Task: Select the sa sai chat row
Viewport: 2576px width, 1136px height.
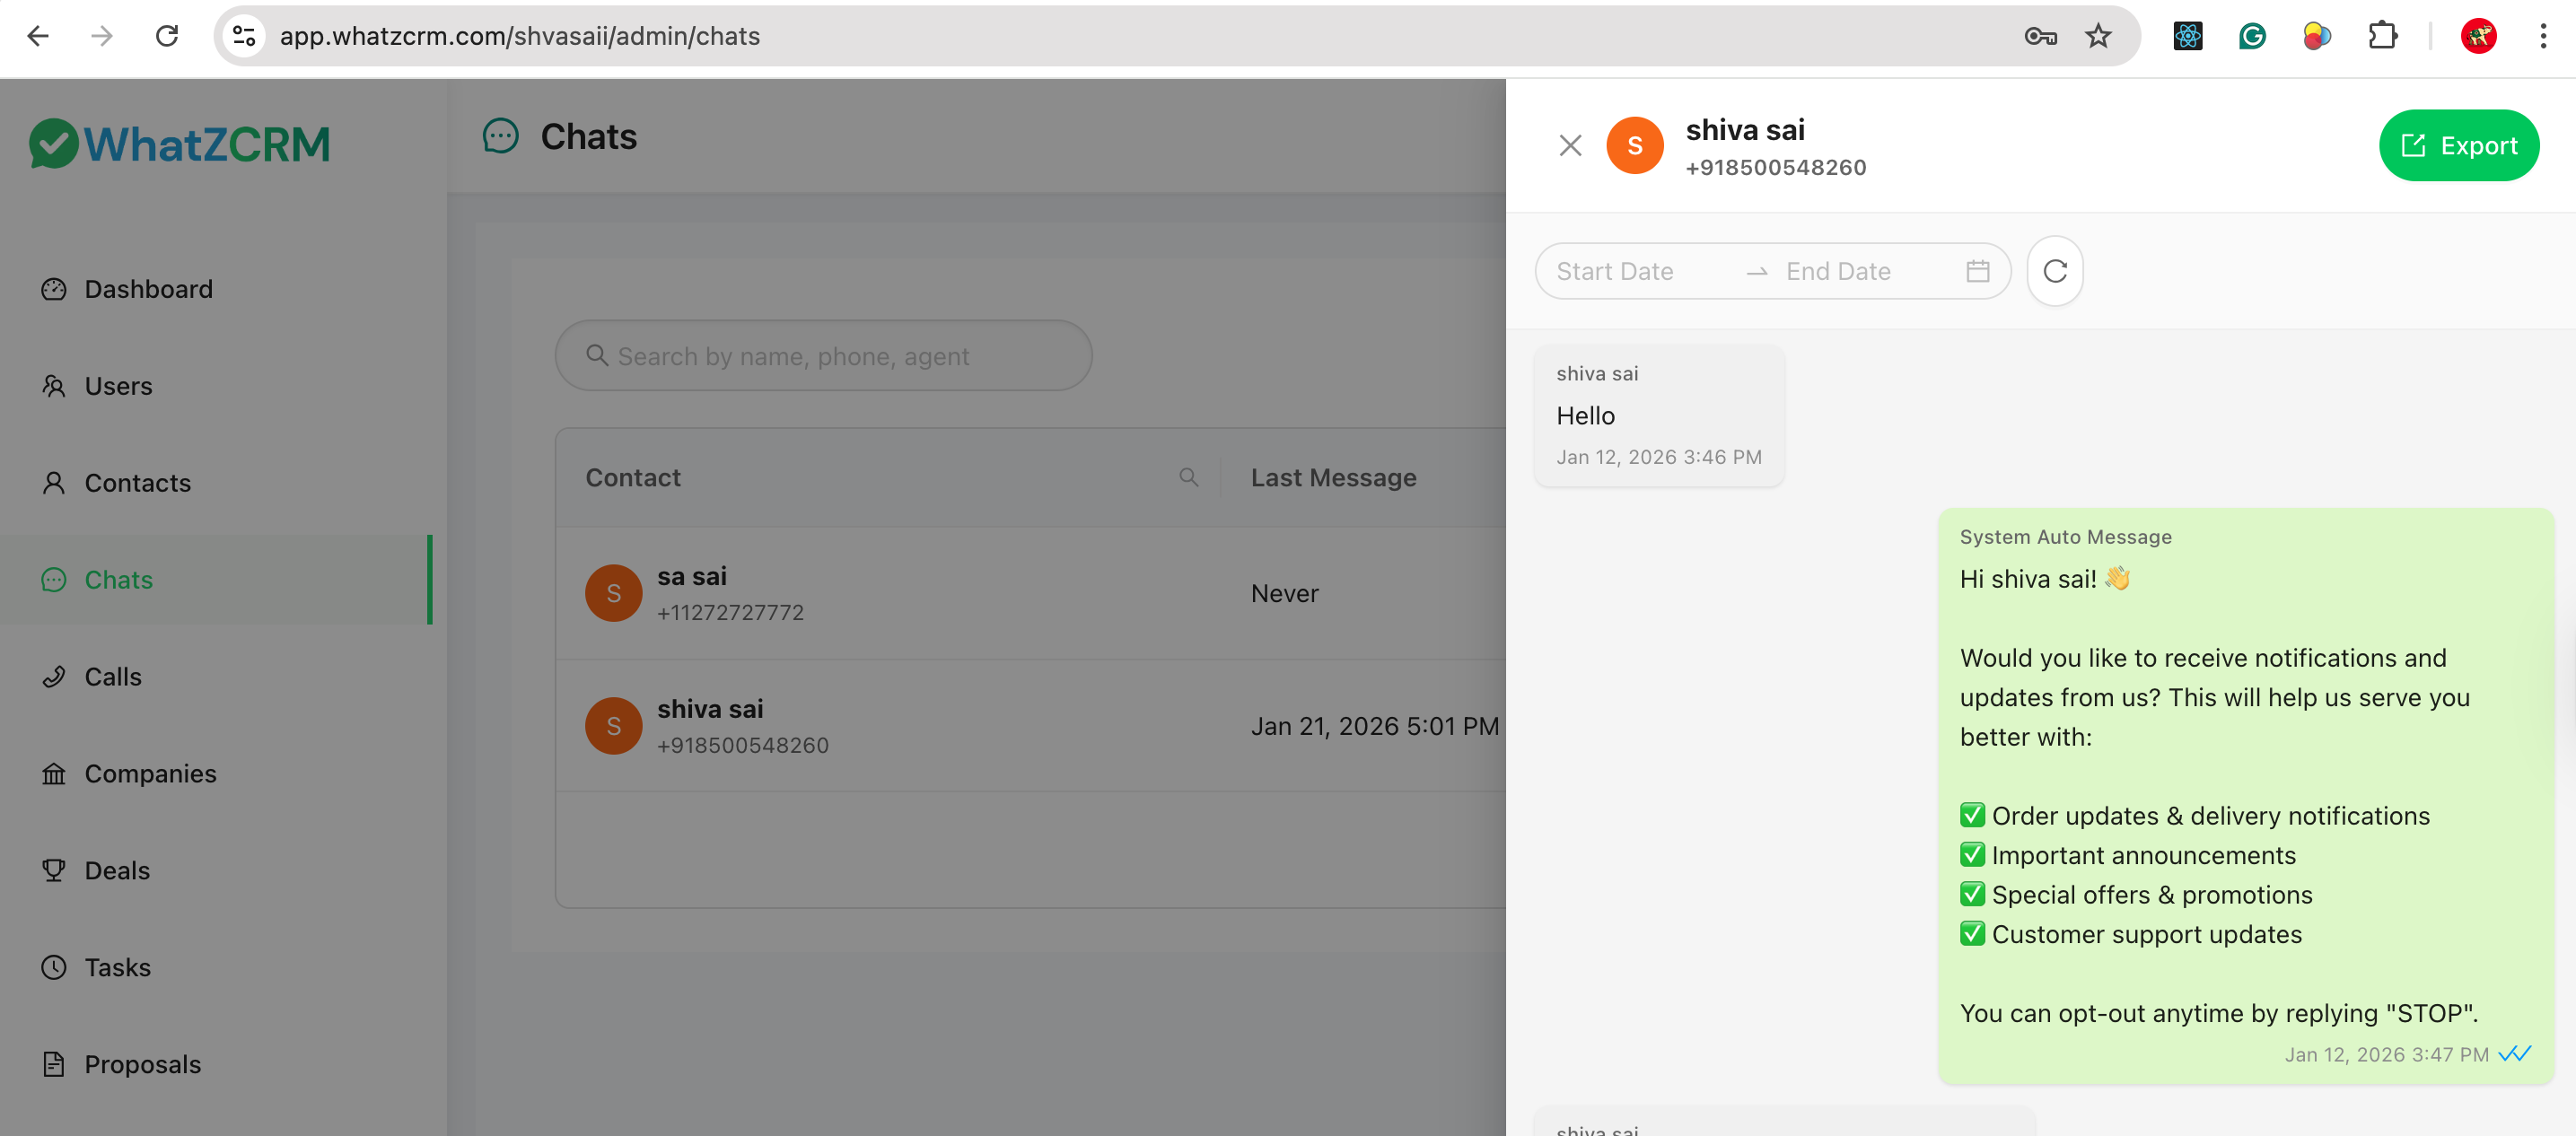Action: pos(900,593)
